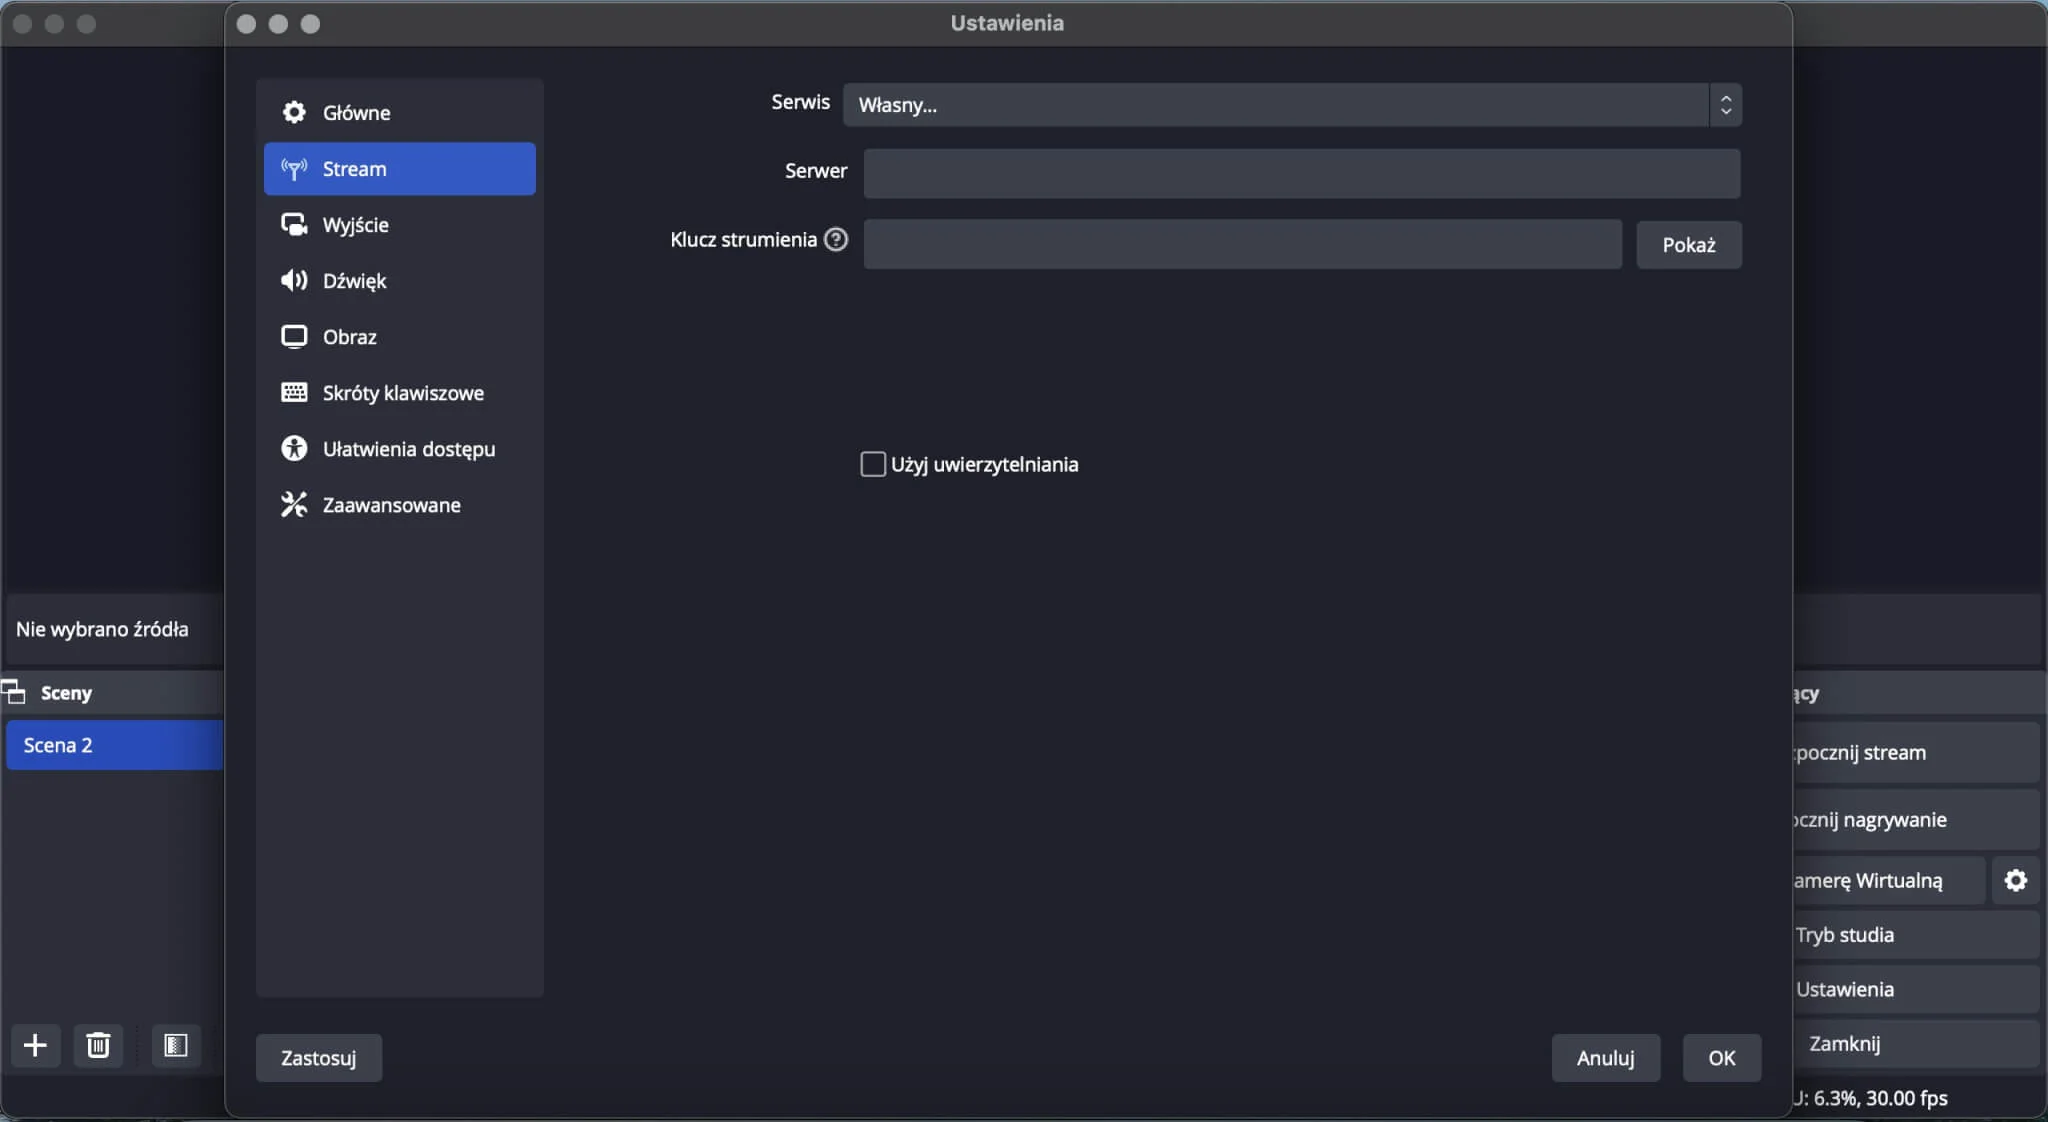Screen dimensions: 2048x1122
Task: Delete the selected scene with trash icon
Action: tap(97, 1046)
